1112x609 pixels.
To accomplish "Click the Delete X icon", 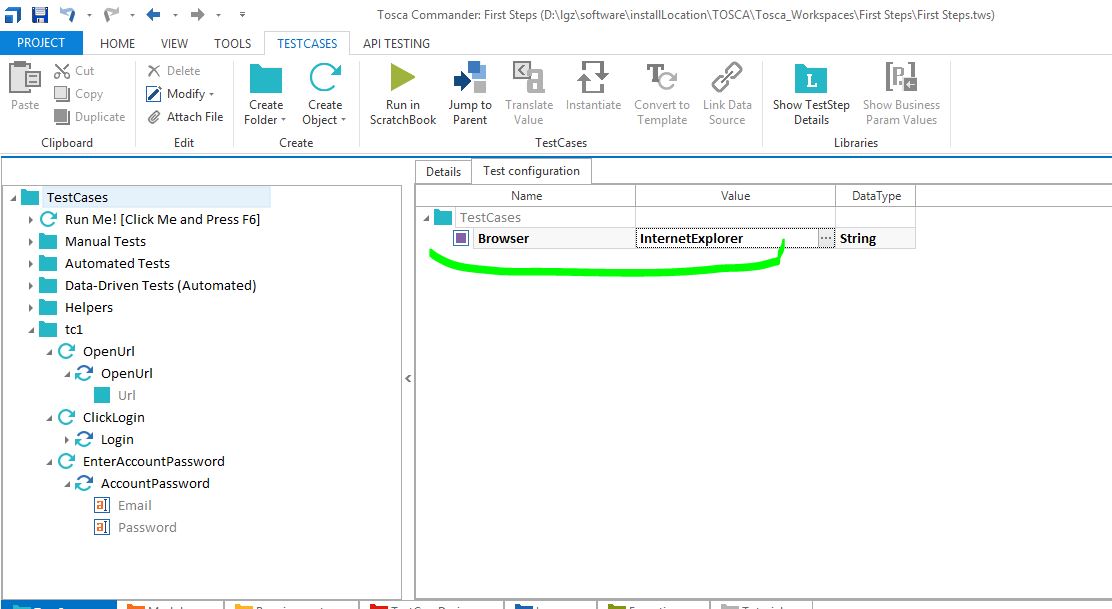I will pyautogui.click(x=154, y=70).
